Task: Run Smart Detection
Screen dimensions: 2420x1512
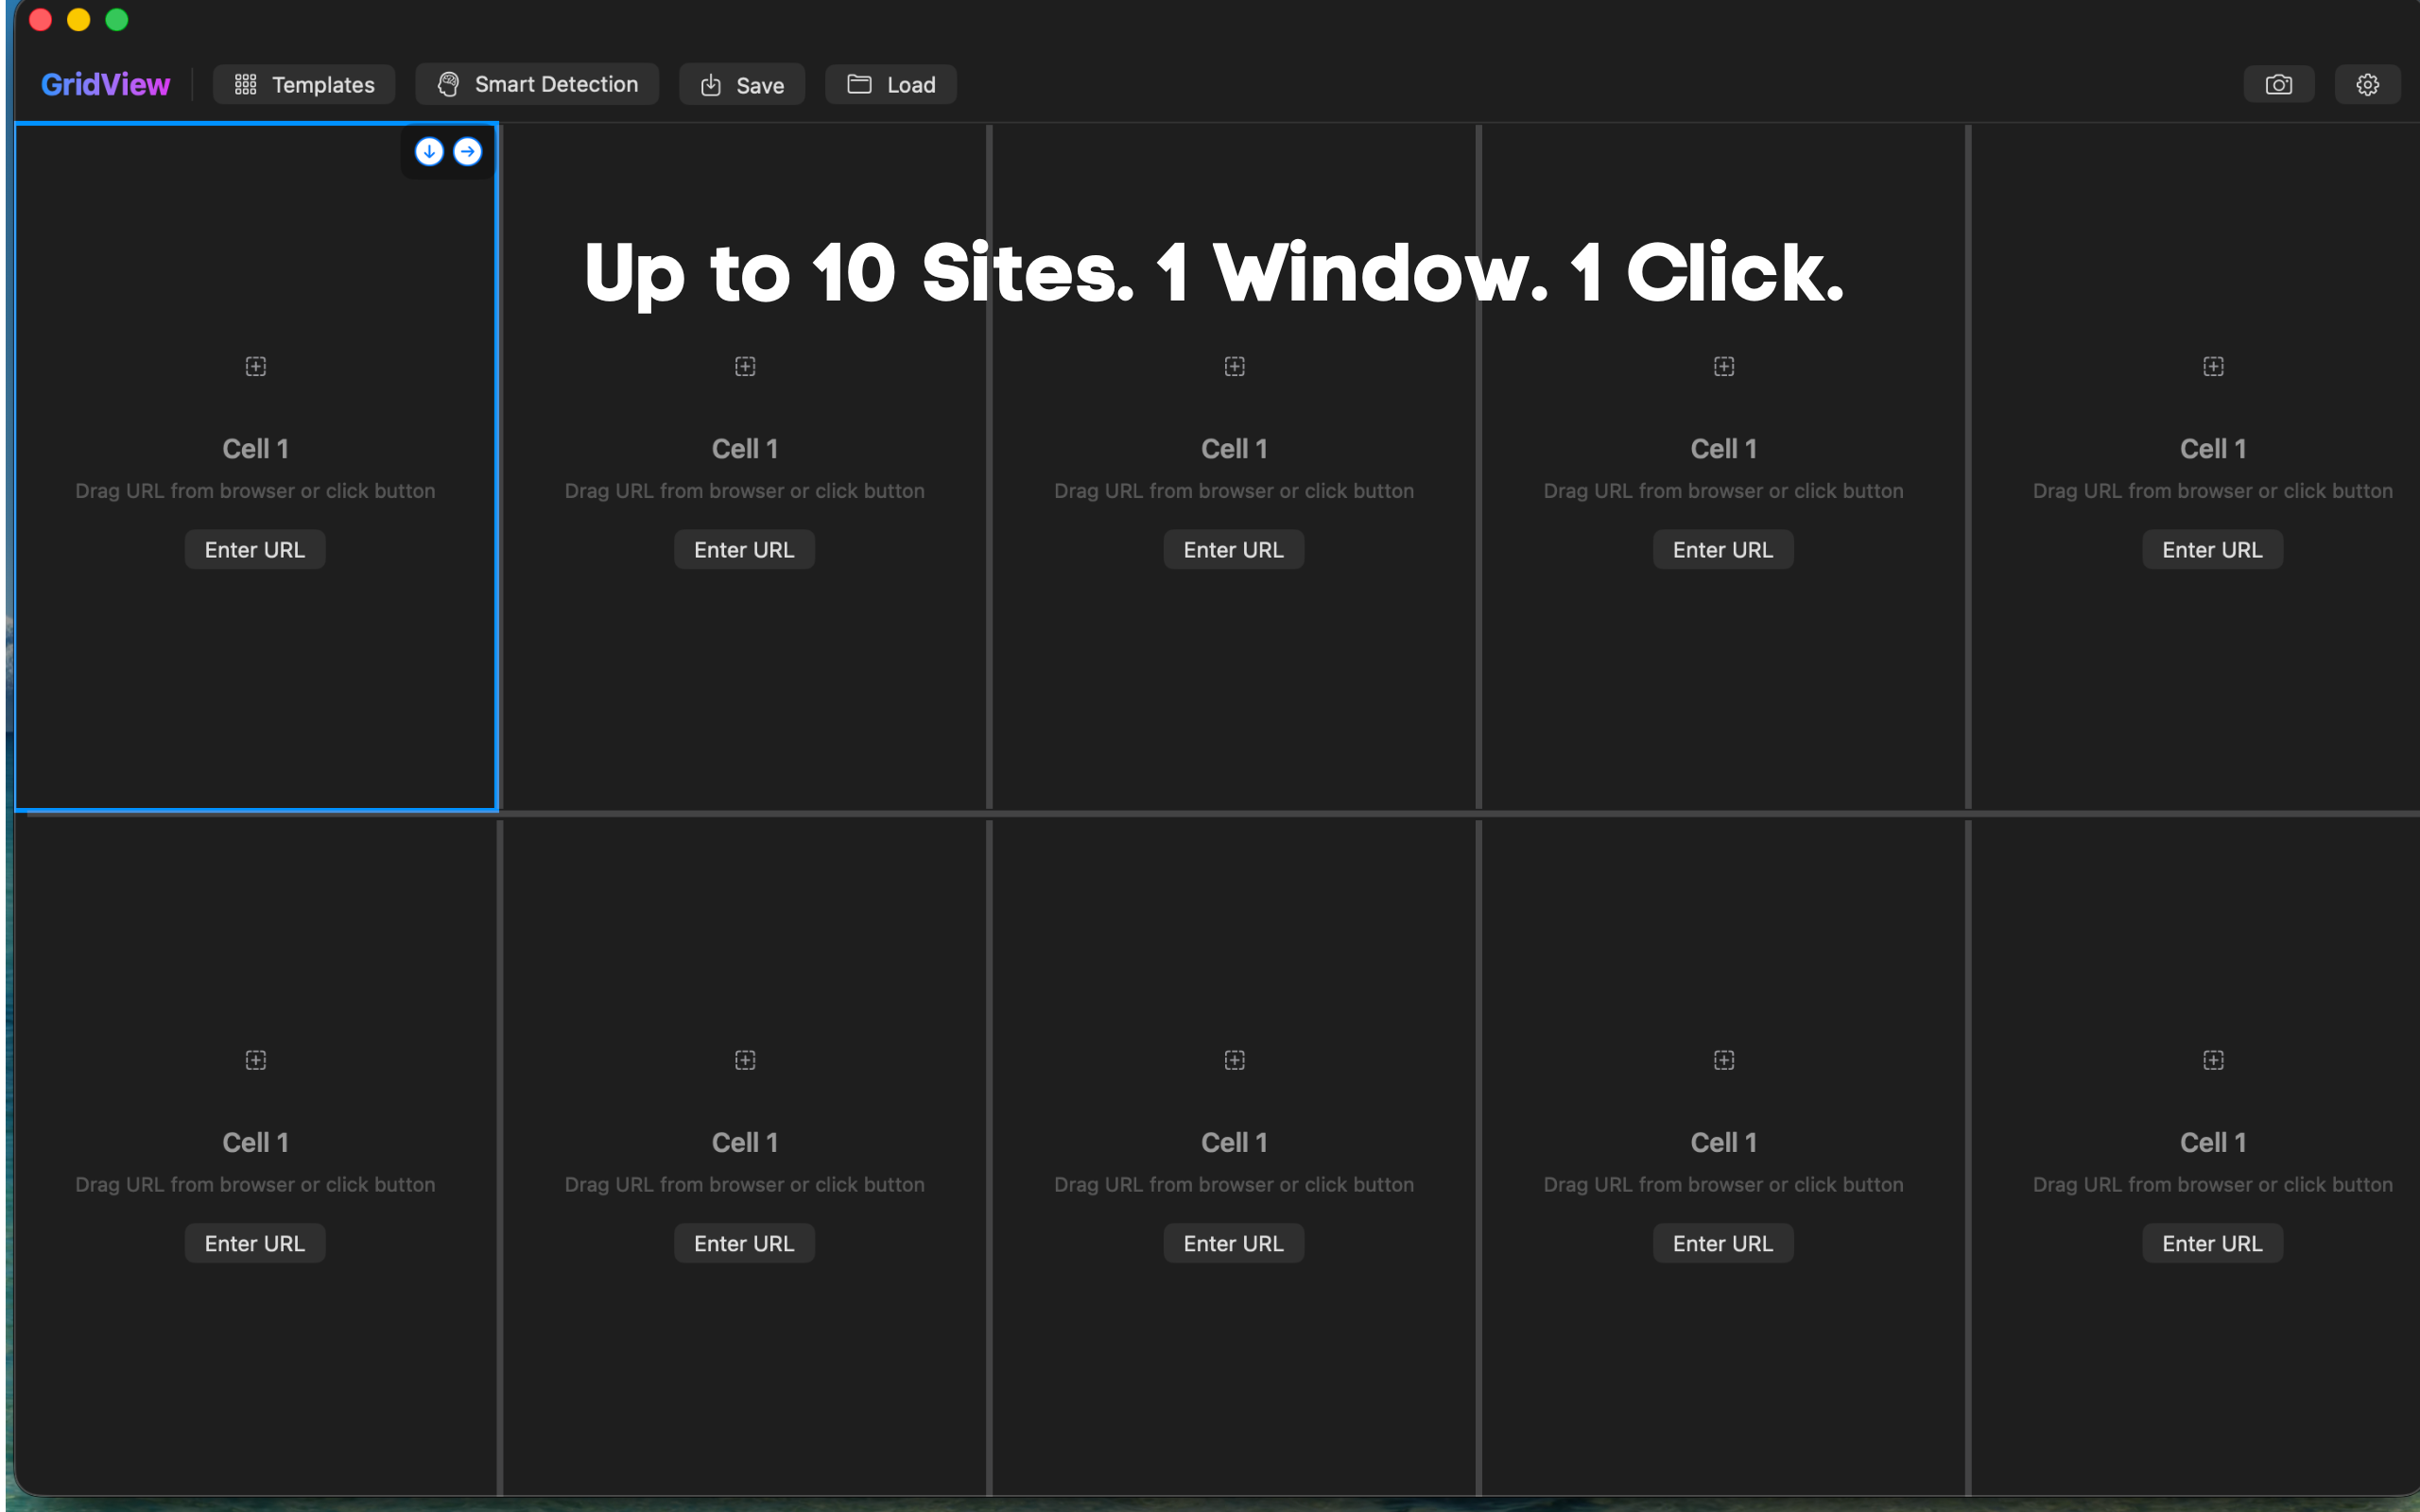Action: 536,84
